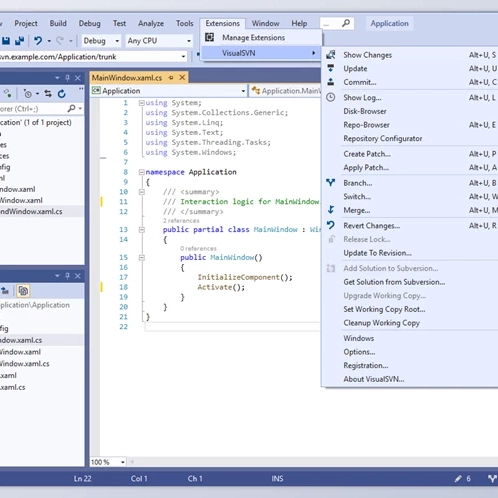Click the Sync with Active Document arrows icon
The image size is (498, 498).
(48, 94)
